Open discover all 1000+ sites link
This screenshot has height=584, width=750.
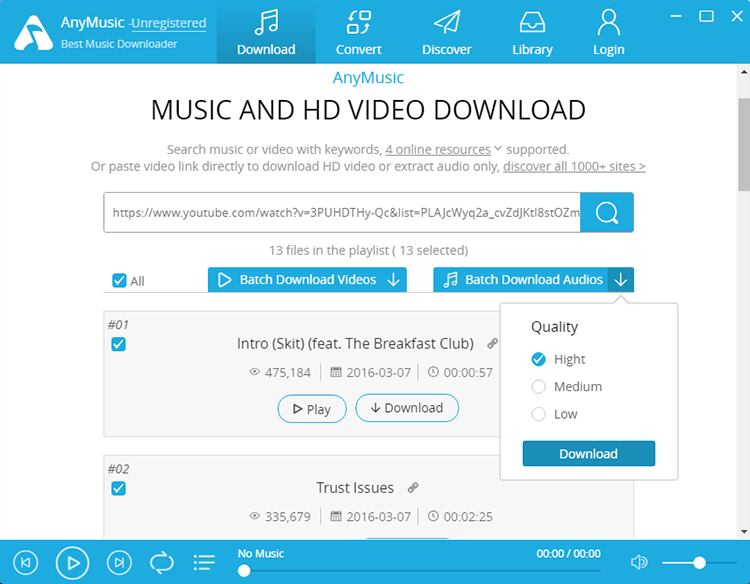[x=574, y=166]
